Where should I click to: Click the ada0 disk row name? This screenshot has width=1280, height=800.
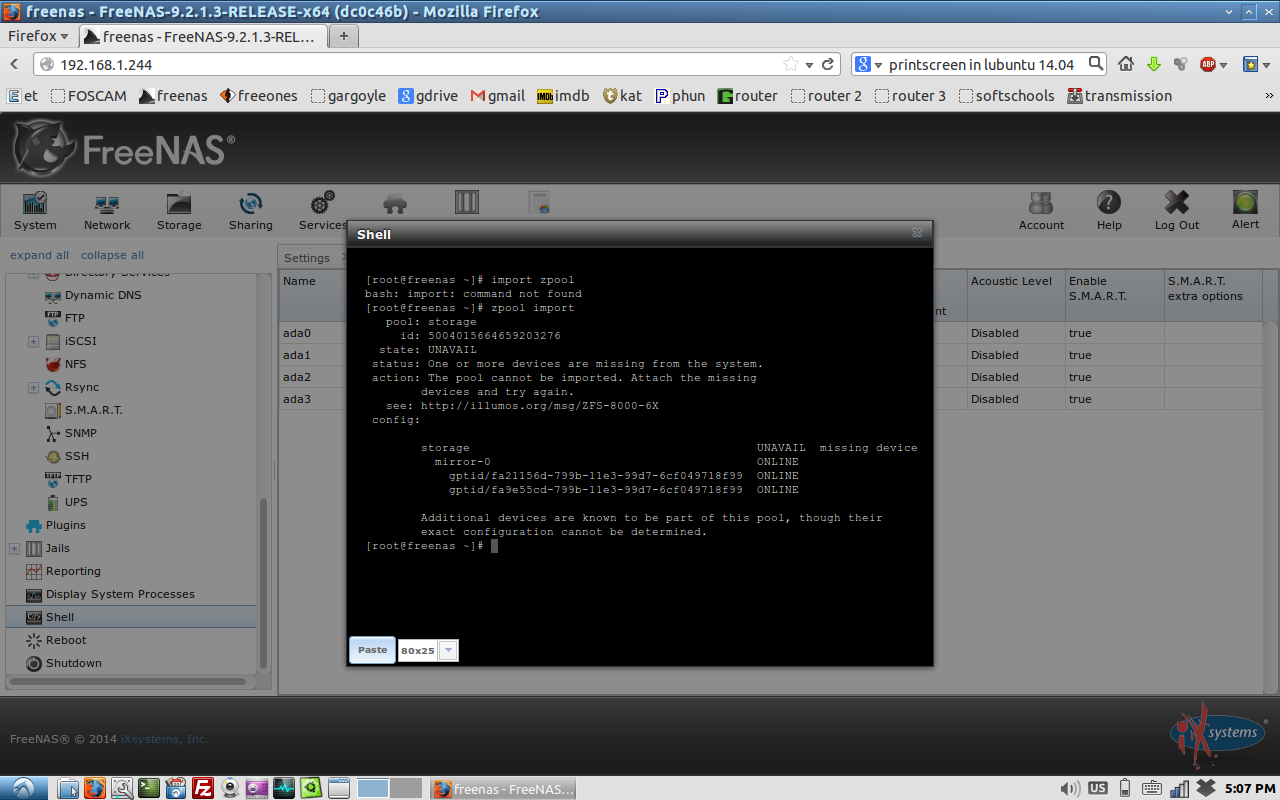(297, 333)
